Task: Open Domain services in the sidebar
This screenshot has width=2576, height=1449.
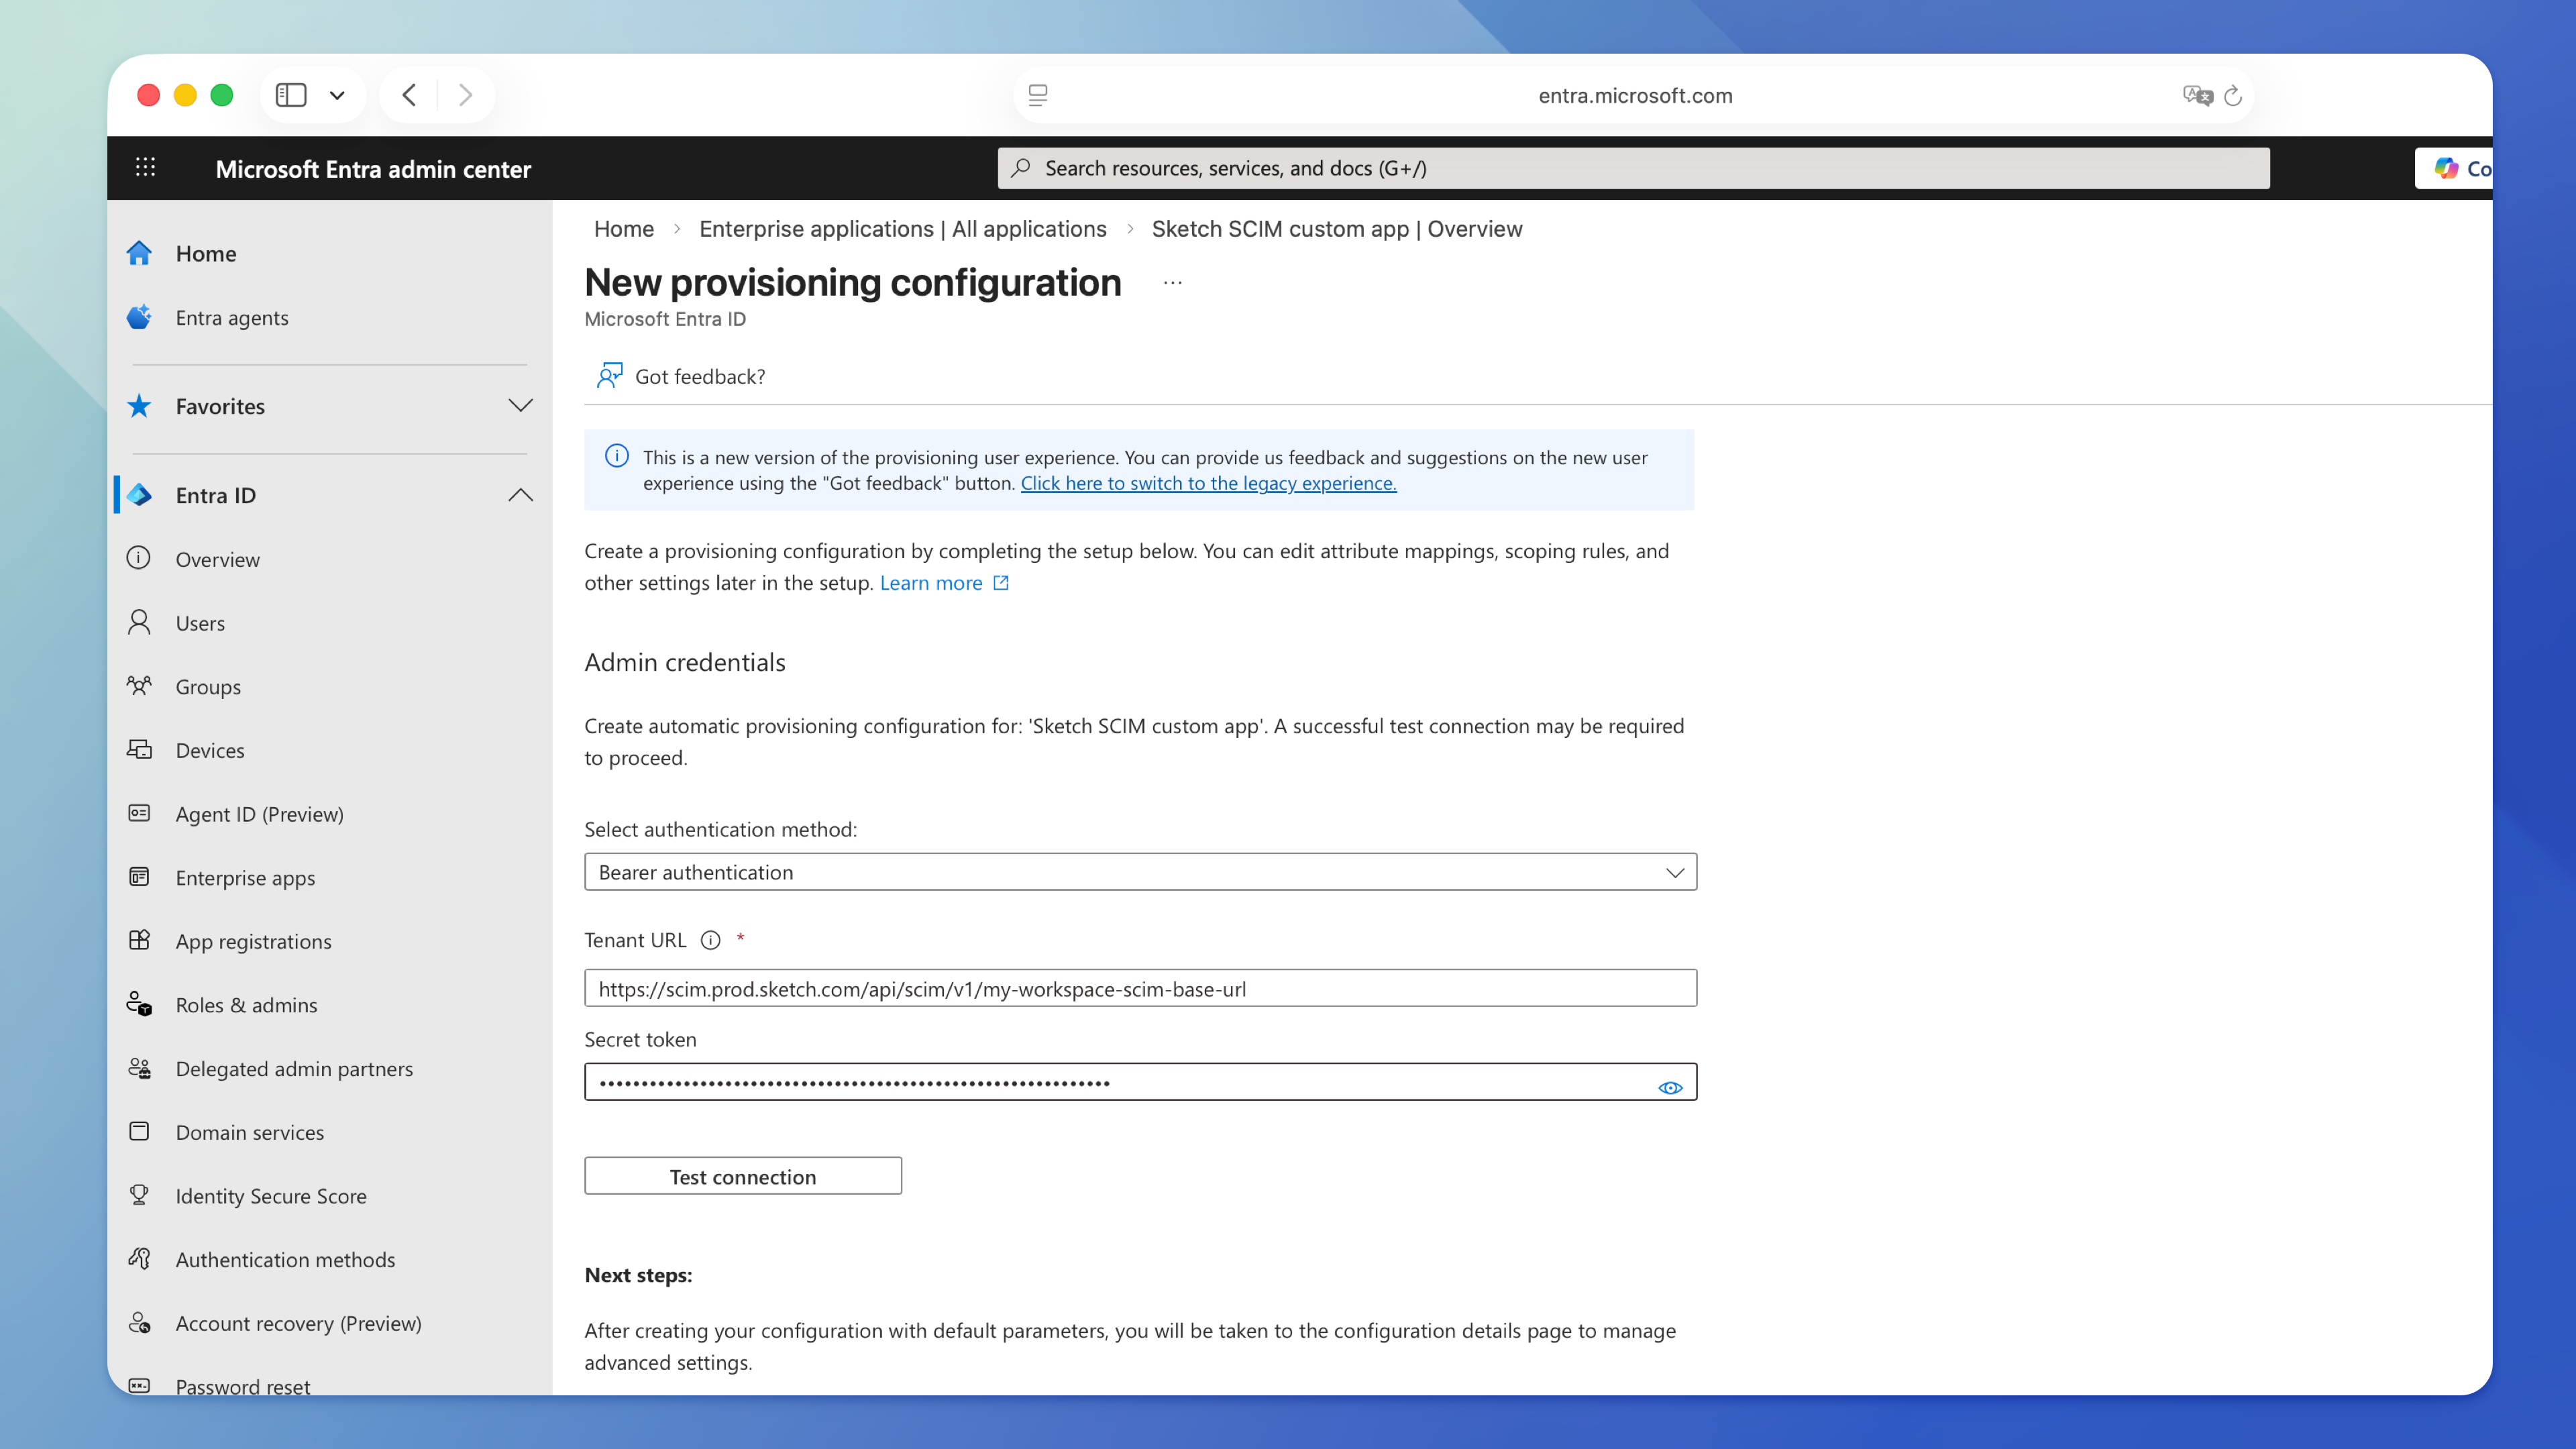Action: tap(250, 1132)
